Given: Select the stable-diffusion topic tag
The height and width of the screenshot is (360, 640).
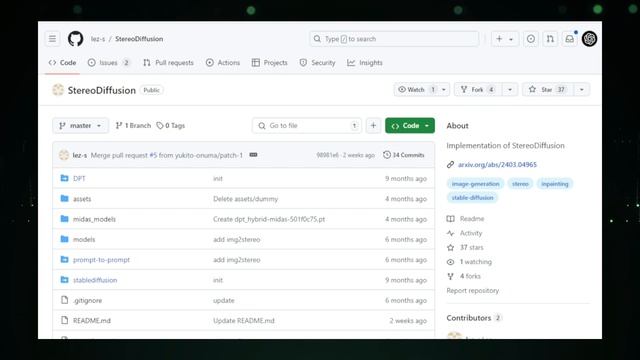Looking at the screenshot, I should pyautogui.click(x=472, y=198).
